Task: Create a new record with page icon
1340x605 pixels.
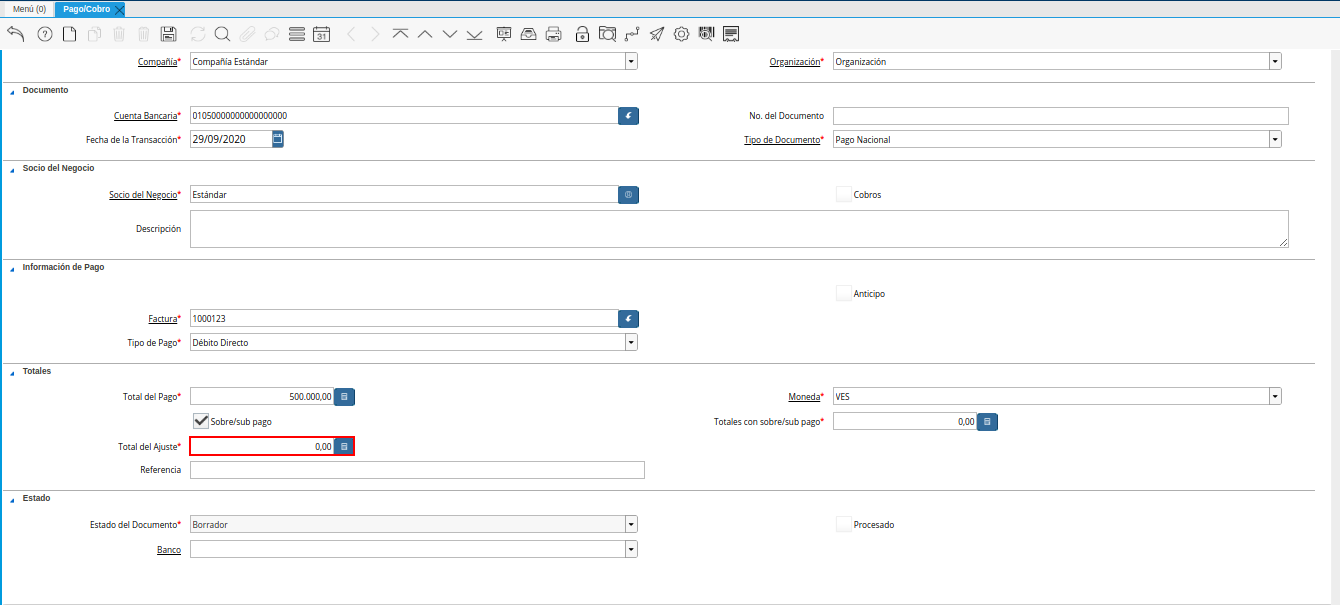Action: click(69, 34)
